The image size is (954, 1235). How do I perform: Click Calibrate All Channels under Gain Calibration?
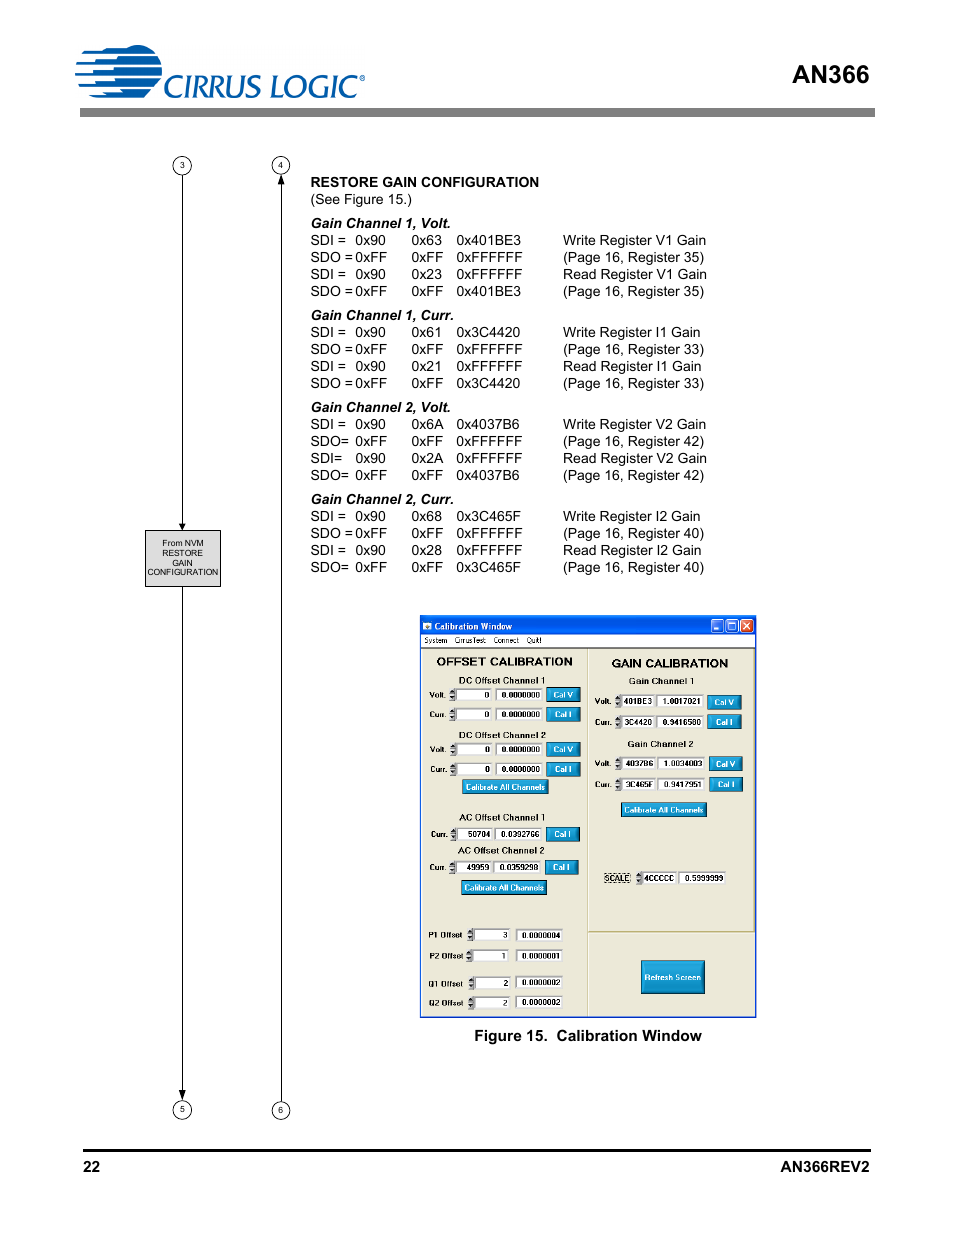tap(664, 810)
